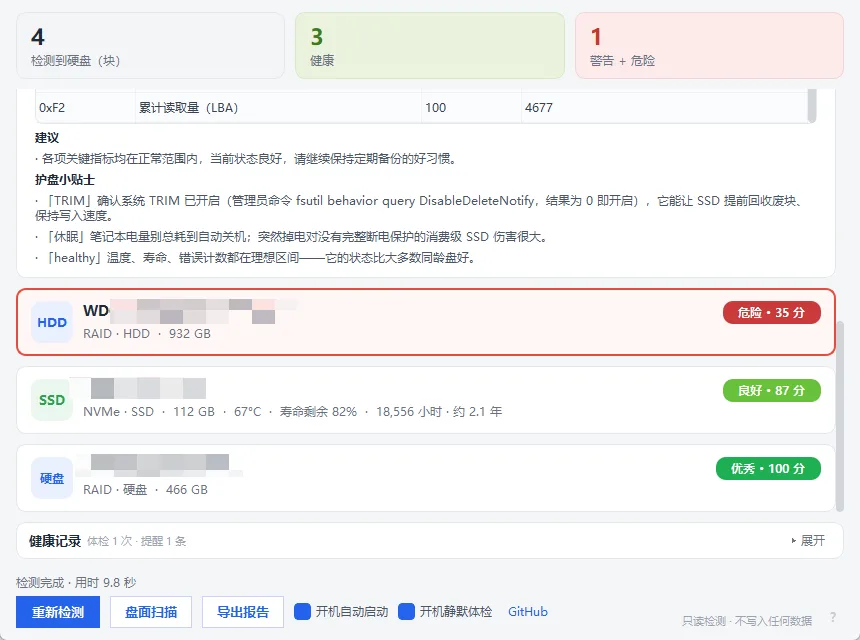Expand the 健康记录 section with 展开
860x640 pixels.
click(808, 541)
